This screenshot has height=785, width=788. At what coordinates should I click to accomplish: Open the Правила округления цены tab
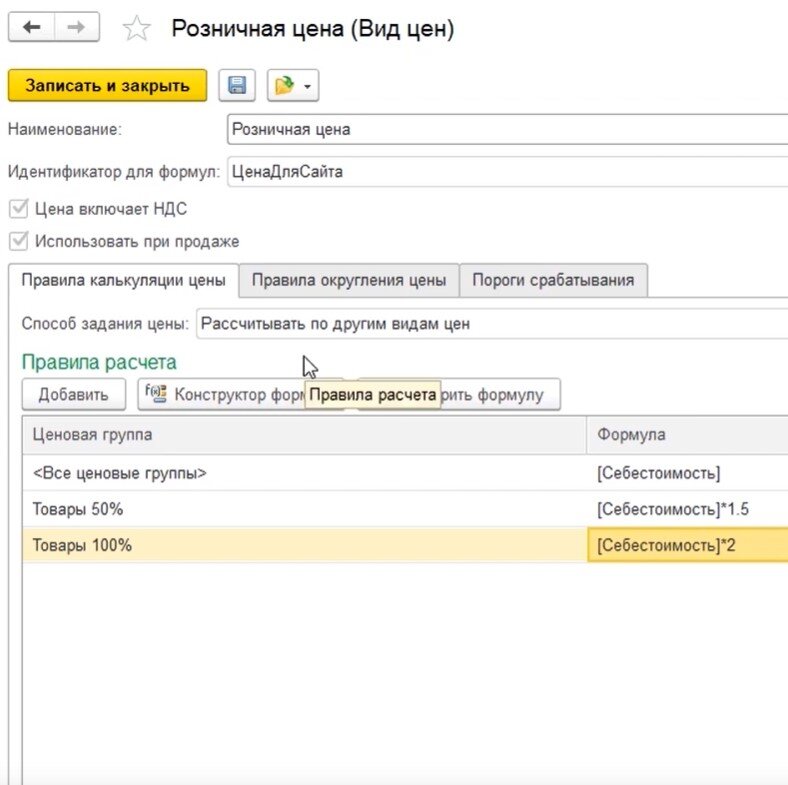[349, 280]
